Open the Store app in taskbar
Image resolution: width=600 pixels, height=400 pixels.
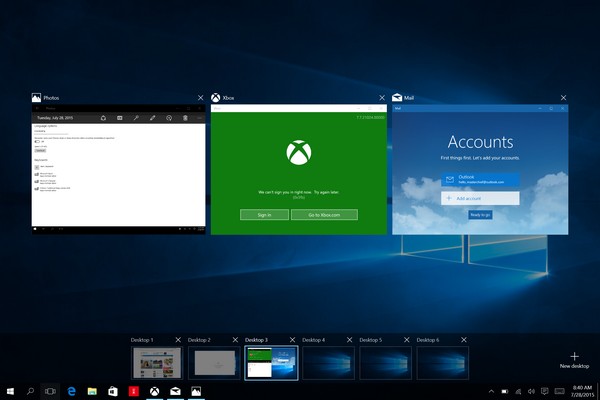[113, 391]
